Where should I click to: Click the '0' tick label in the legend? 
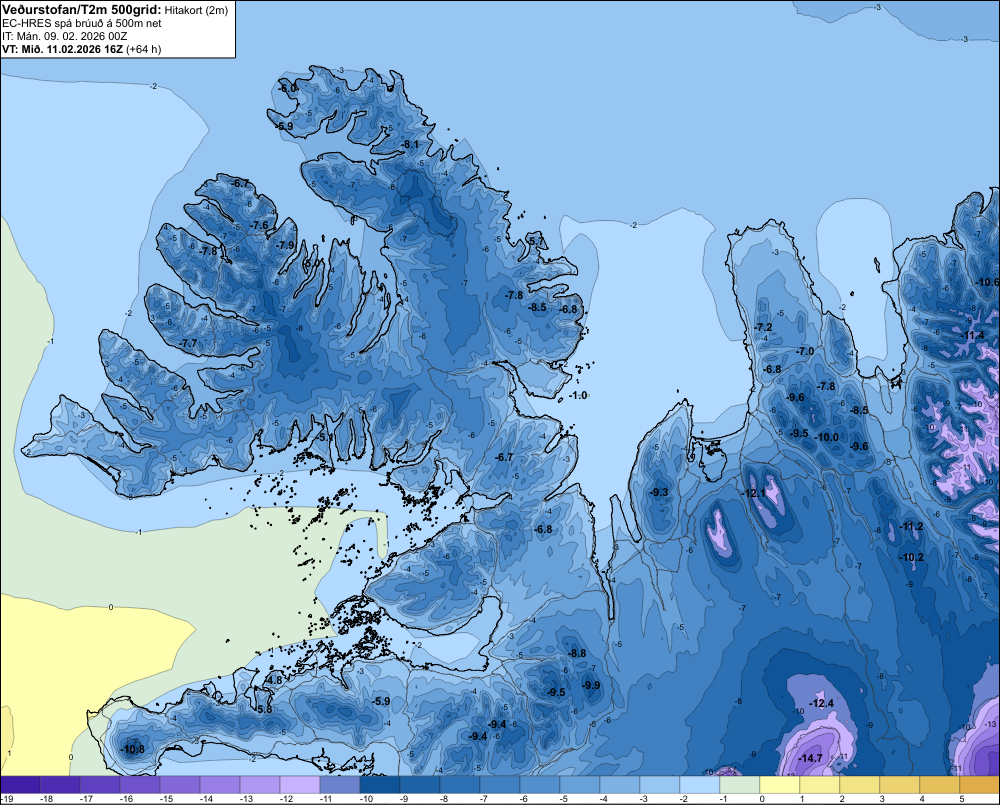[761, 799]
